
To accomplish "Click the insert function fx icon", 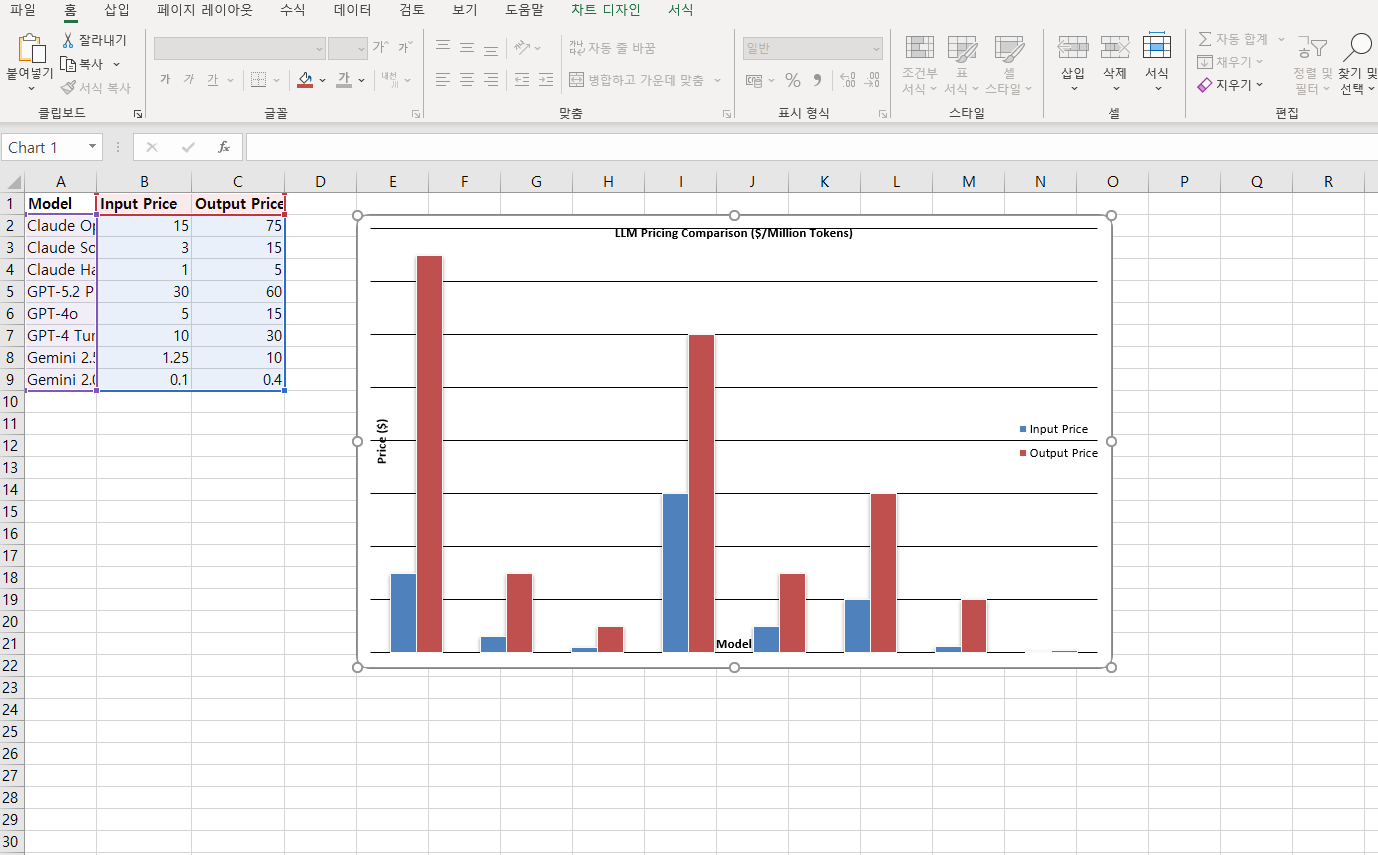I will (224, 147).
